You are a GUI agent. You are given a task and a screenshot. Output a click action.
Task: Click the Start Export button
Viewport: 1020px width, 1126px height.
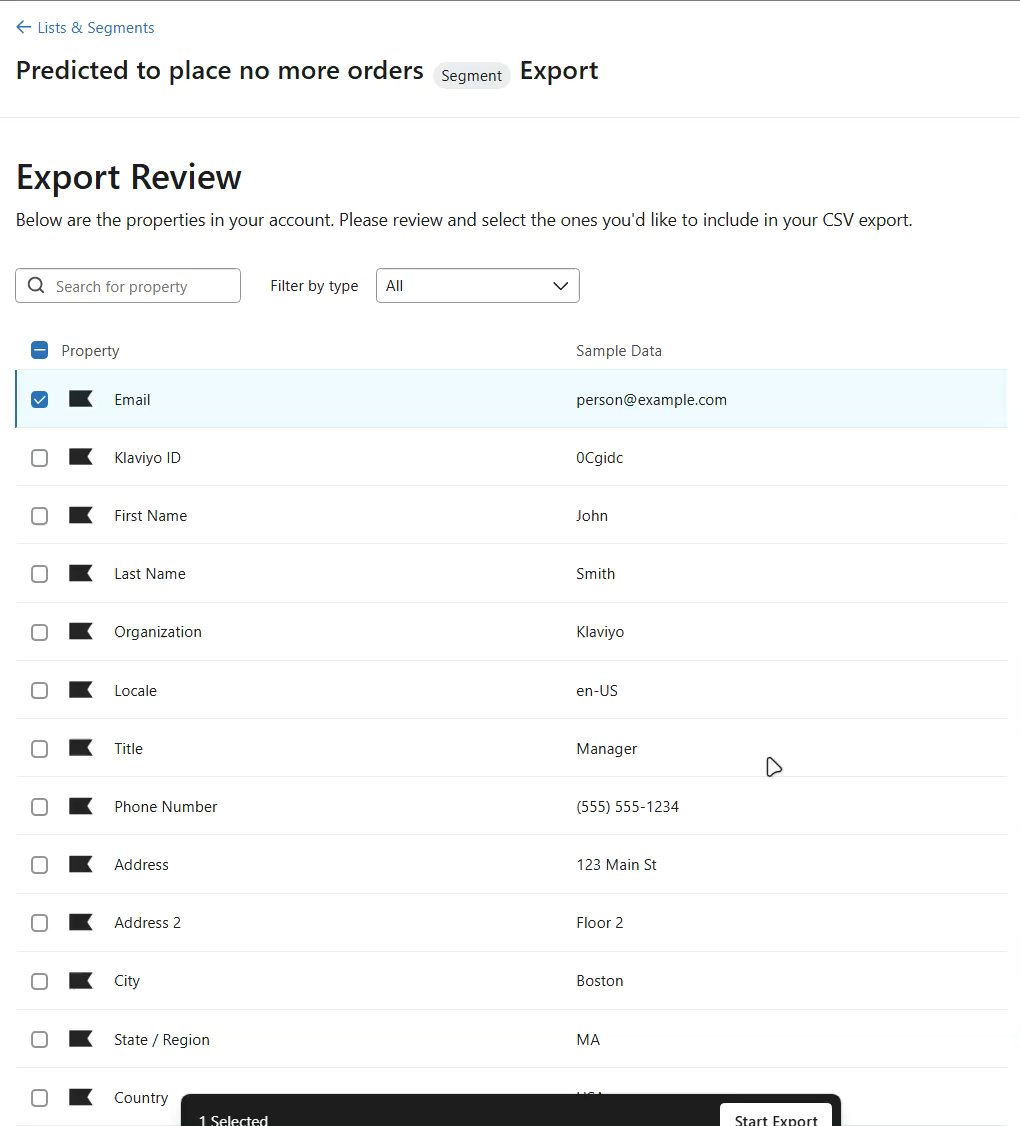[776, 1117]
